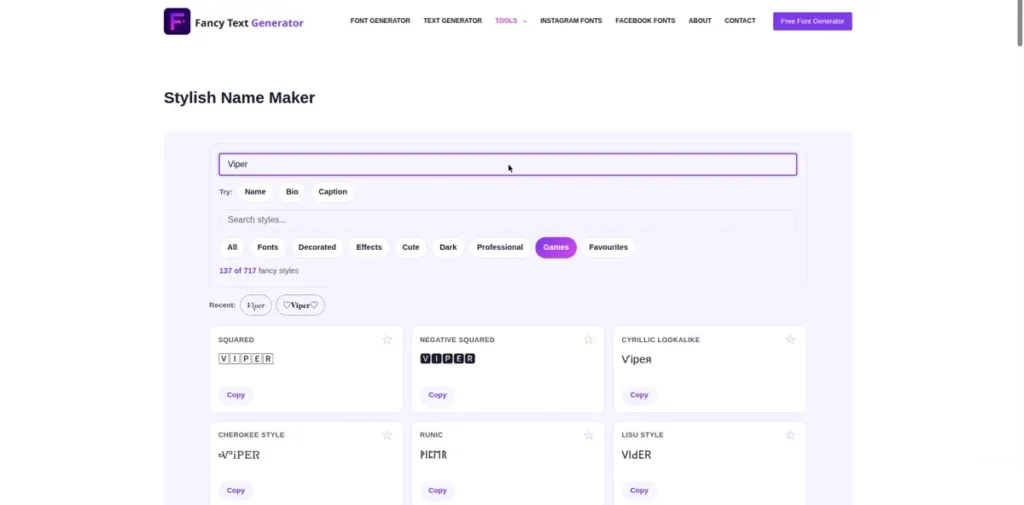Filter styles by Decorated
This screenshot has height=505, width=1024.
[x=317, y=248]
